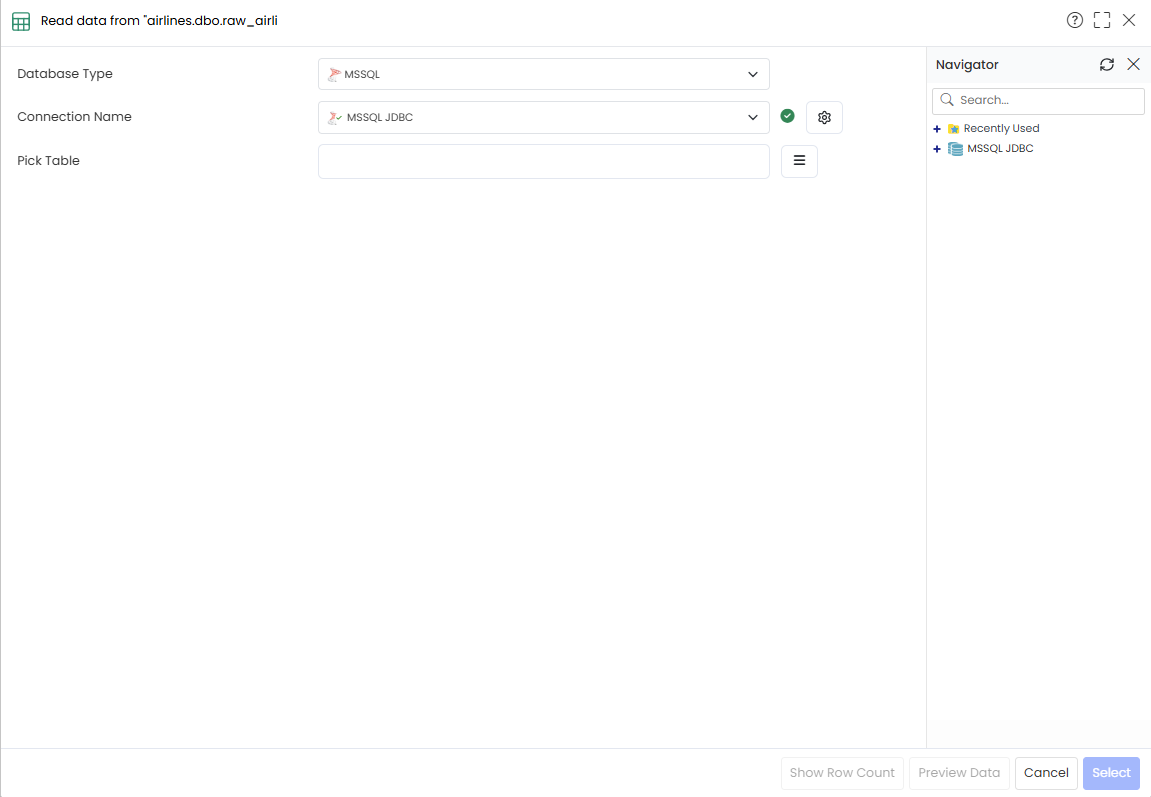Click the Pick Table label

click(48, 161)
